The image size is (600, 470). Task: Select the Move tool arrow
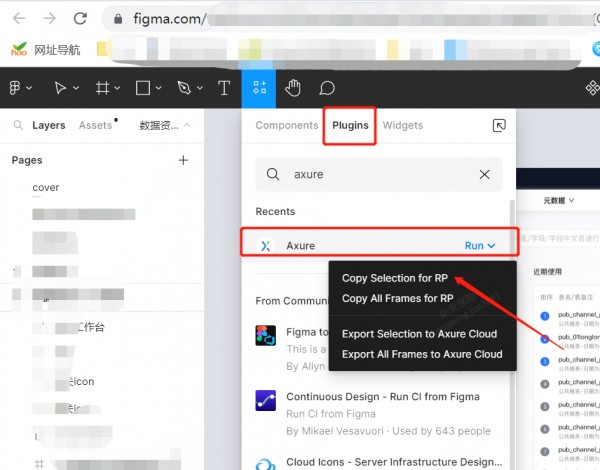pyautogui.click(x=60, y=88)
